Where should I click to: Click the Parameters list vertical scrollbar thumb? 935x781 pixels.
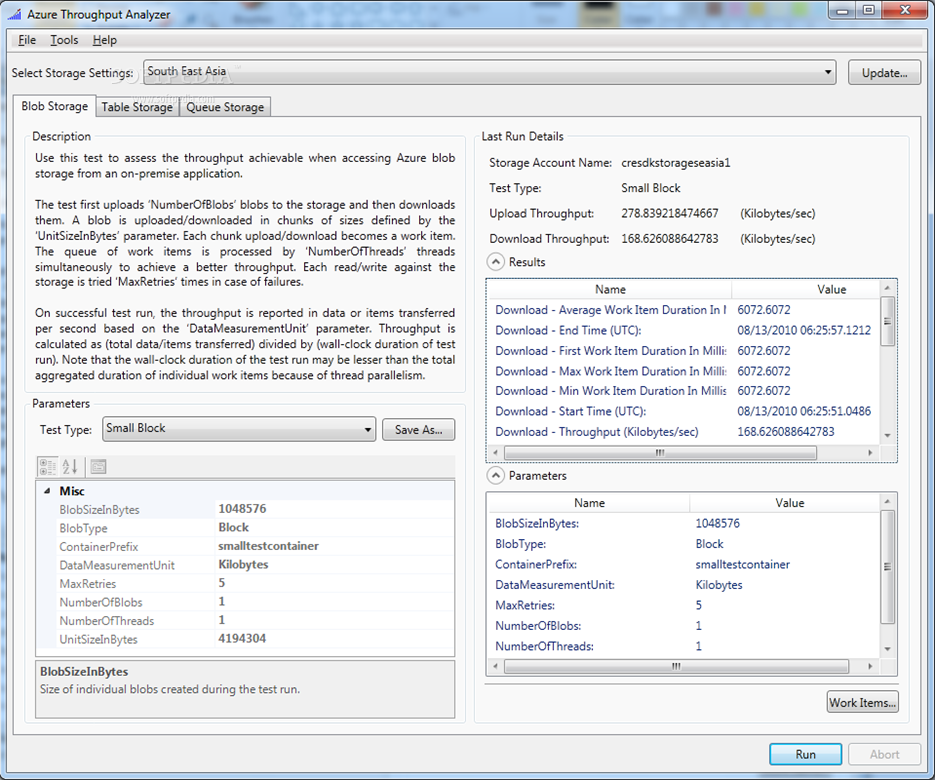(887, 567)
